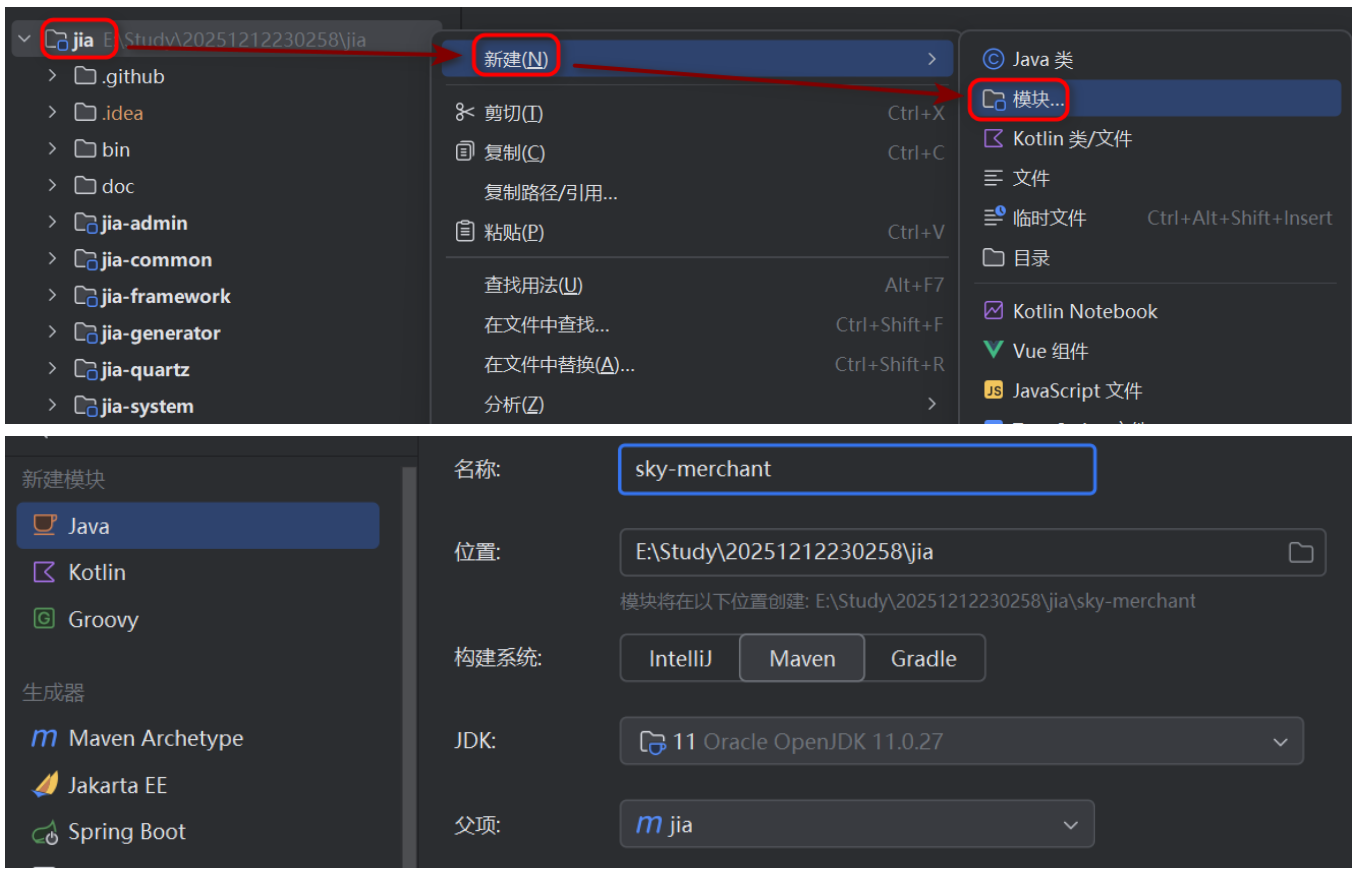Image resolution: width=1357 pixels, height=875 pixels.
Task: Choose 剪切(T) from the context menu
Action: pos(697,113)
